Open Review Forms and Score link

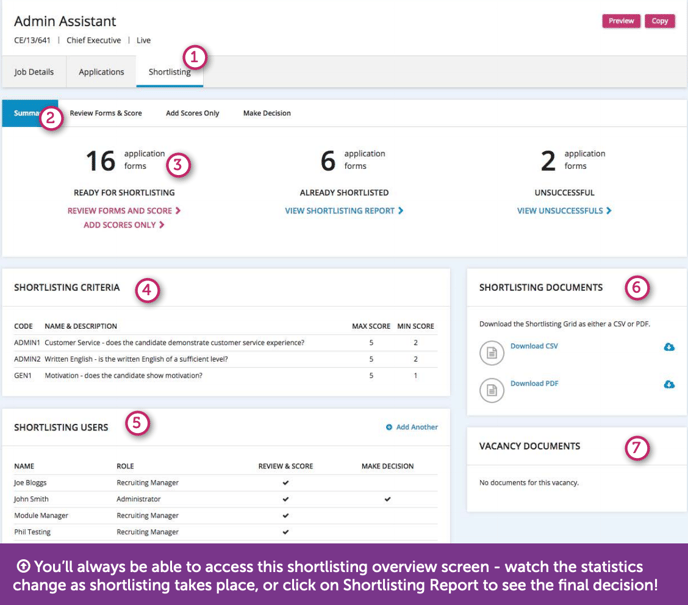124,211
